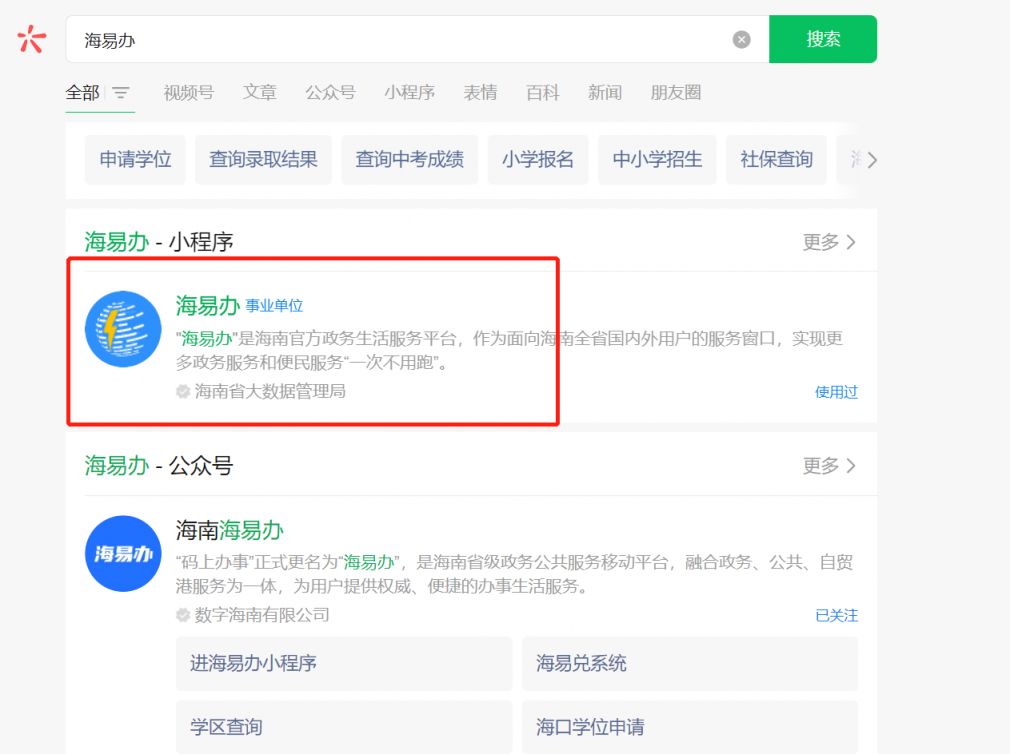Click the 数字海南有限公司 verified badge icon

pos(183,615)
